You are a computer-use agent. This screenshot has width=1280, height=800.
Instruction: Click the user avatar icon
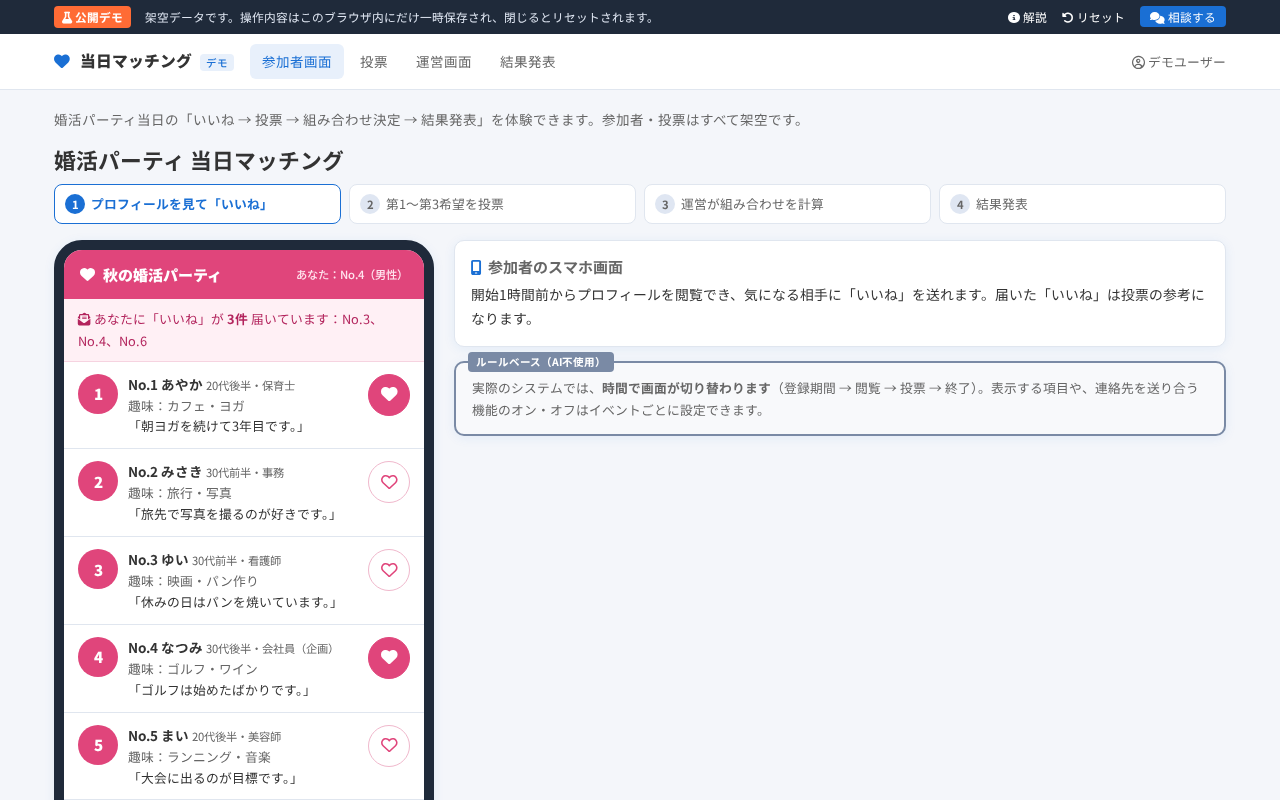(x=1138, y=62)
